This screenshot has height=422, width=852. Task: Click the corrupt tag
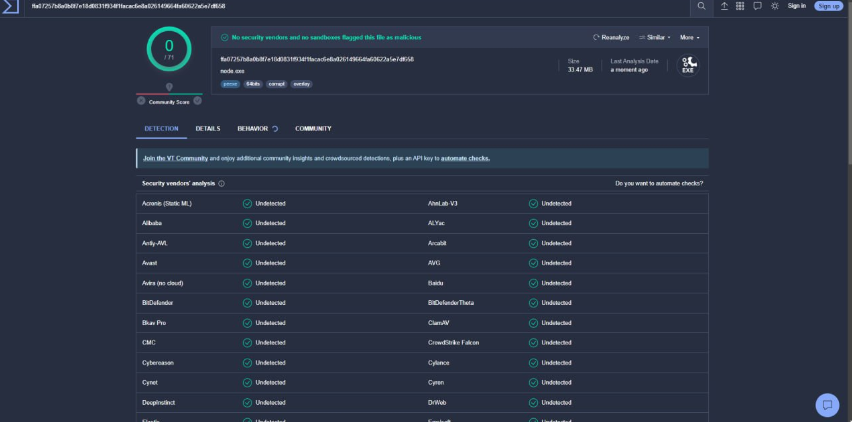[277, 84]
